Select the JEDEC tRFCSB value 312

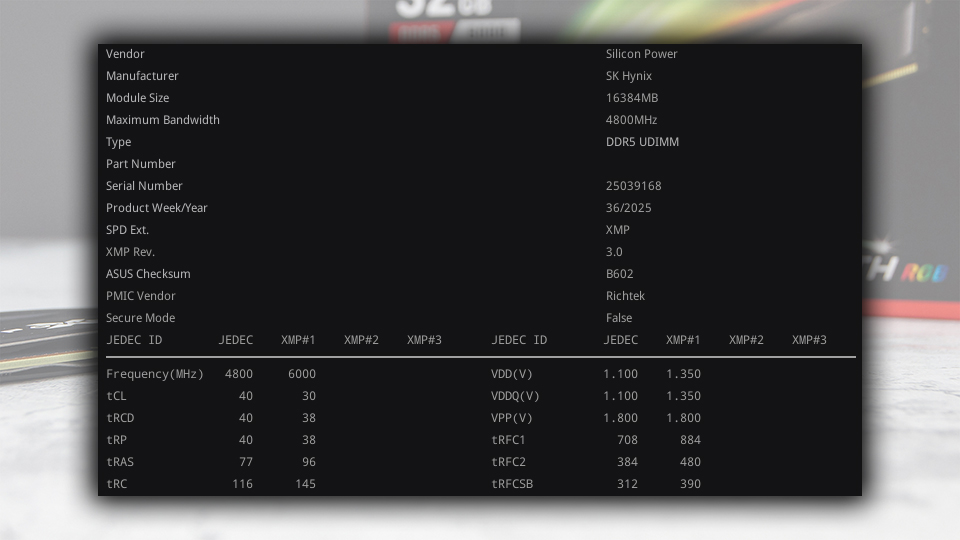(628, 484)
